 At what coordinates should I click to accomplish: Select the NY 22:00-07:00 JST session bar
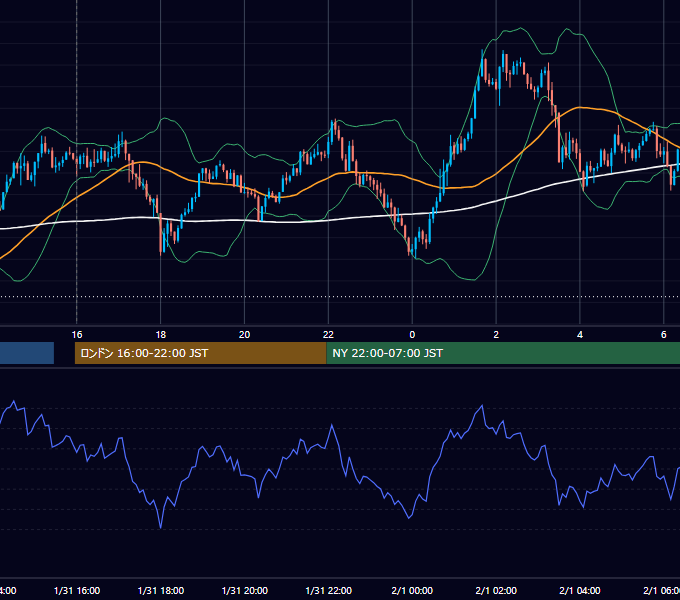pos(503,353)
